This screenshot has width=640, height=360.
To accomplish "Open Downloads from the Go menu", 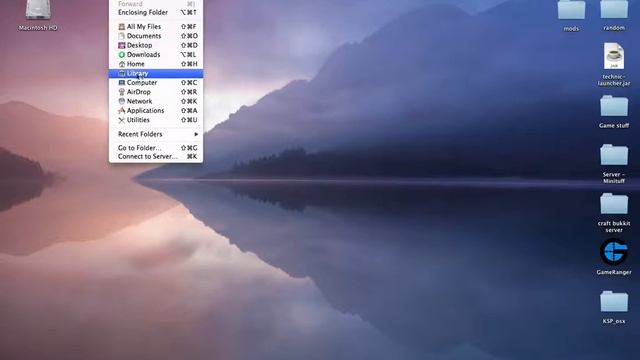I will [156, 55].
